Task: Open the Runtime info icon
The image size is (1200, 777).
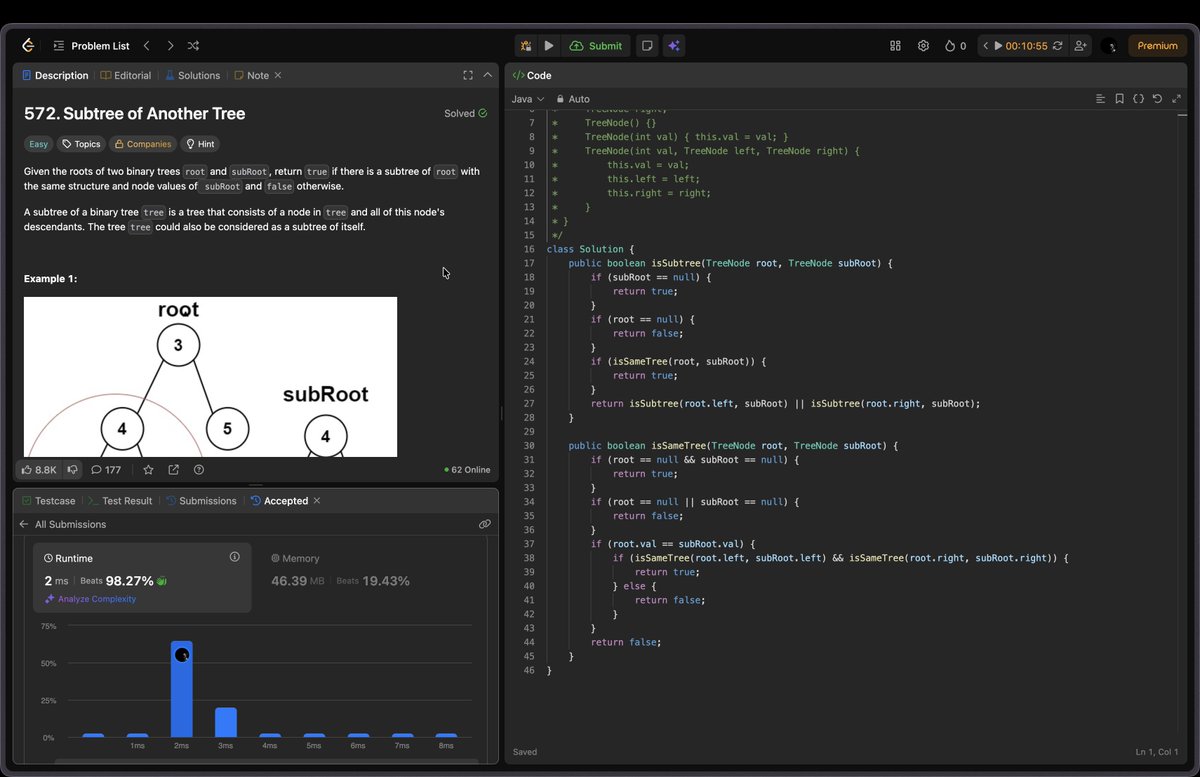Action: tap(234, 557)
